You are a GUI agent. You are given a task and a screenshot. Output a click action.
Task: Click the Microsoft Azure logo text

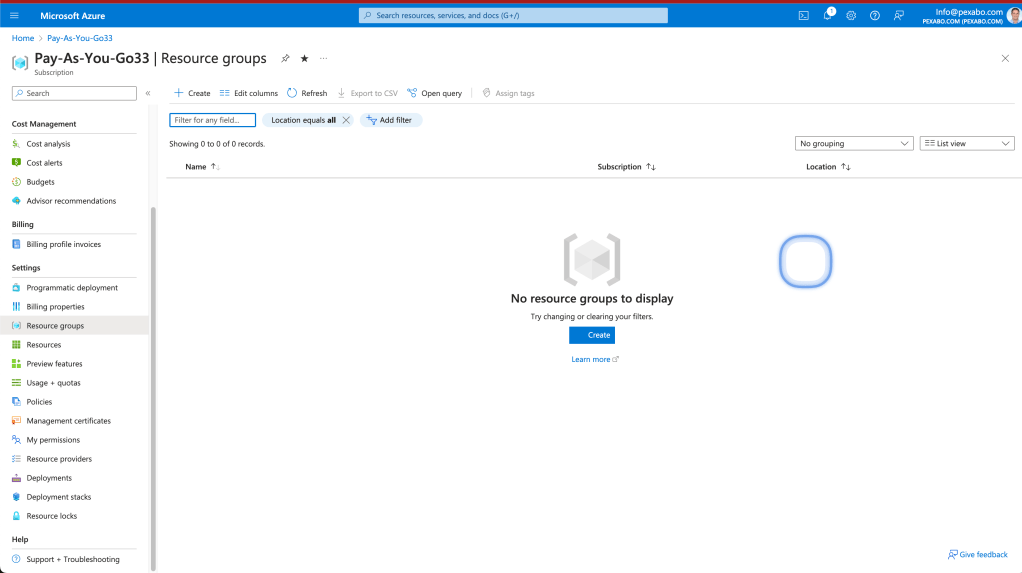tap(72, 16)
